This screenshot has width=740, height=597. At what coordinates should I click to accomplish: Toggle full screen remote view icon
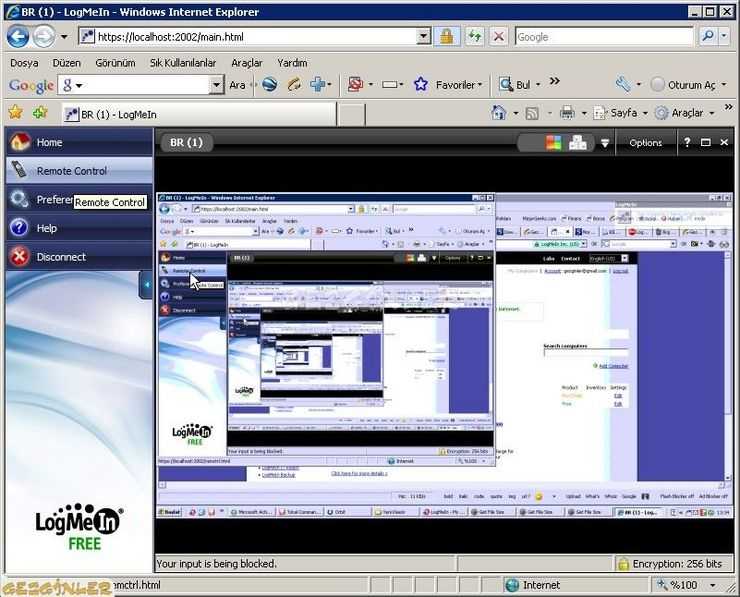[706, 143]
